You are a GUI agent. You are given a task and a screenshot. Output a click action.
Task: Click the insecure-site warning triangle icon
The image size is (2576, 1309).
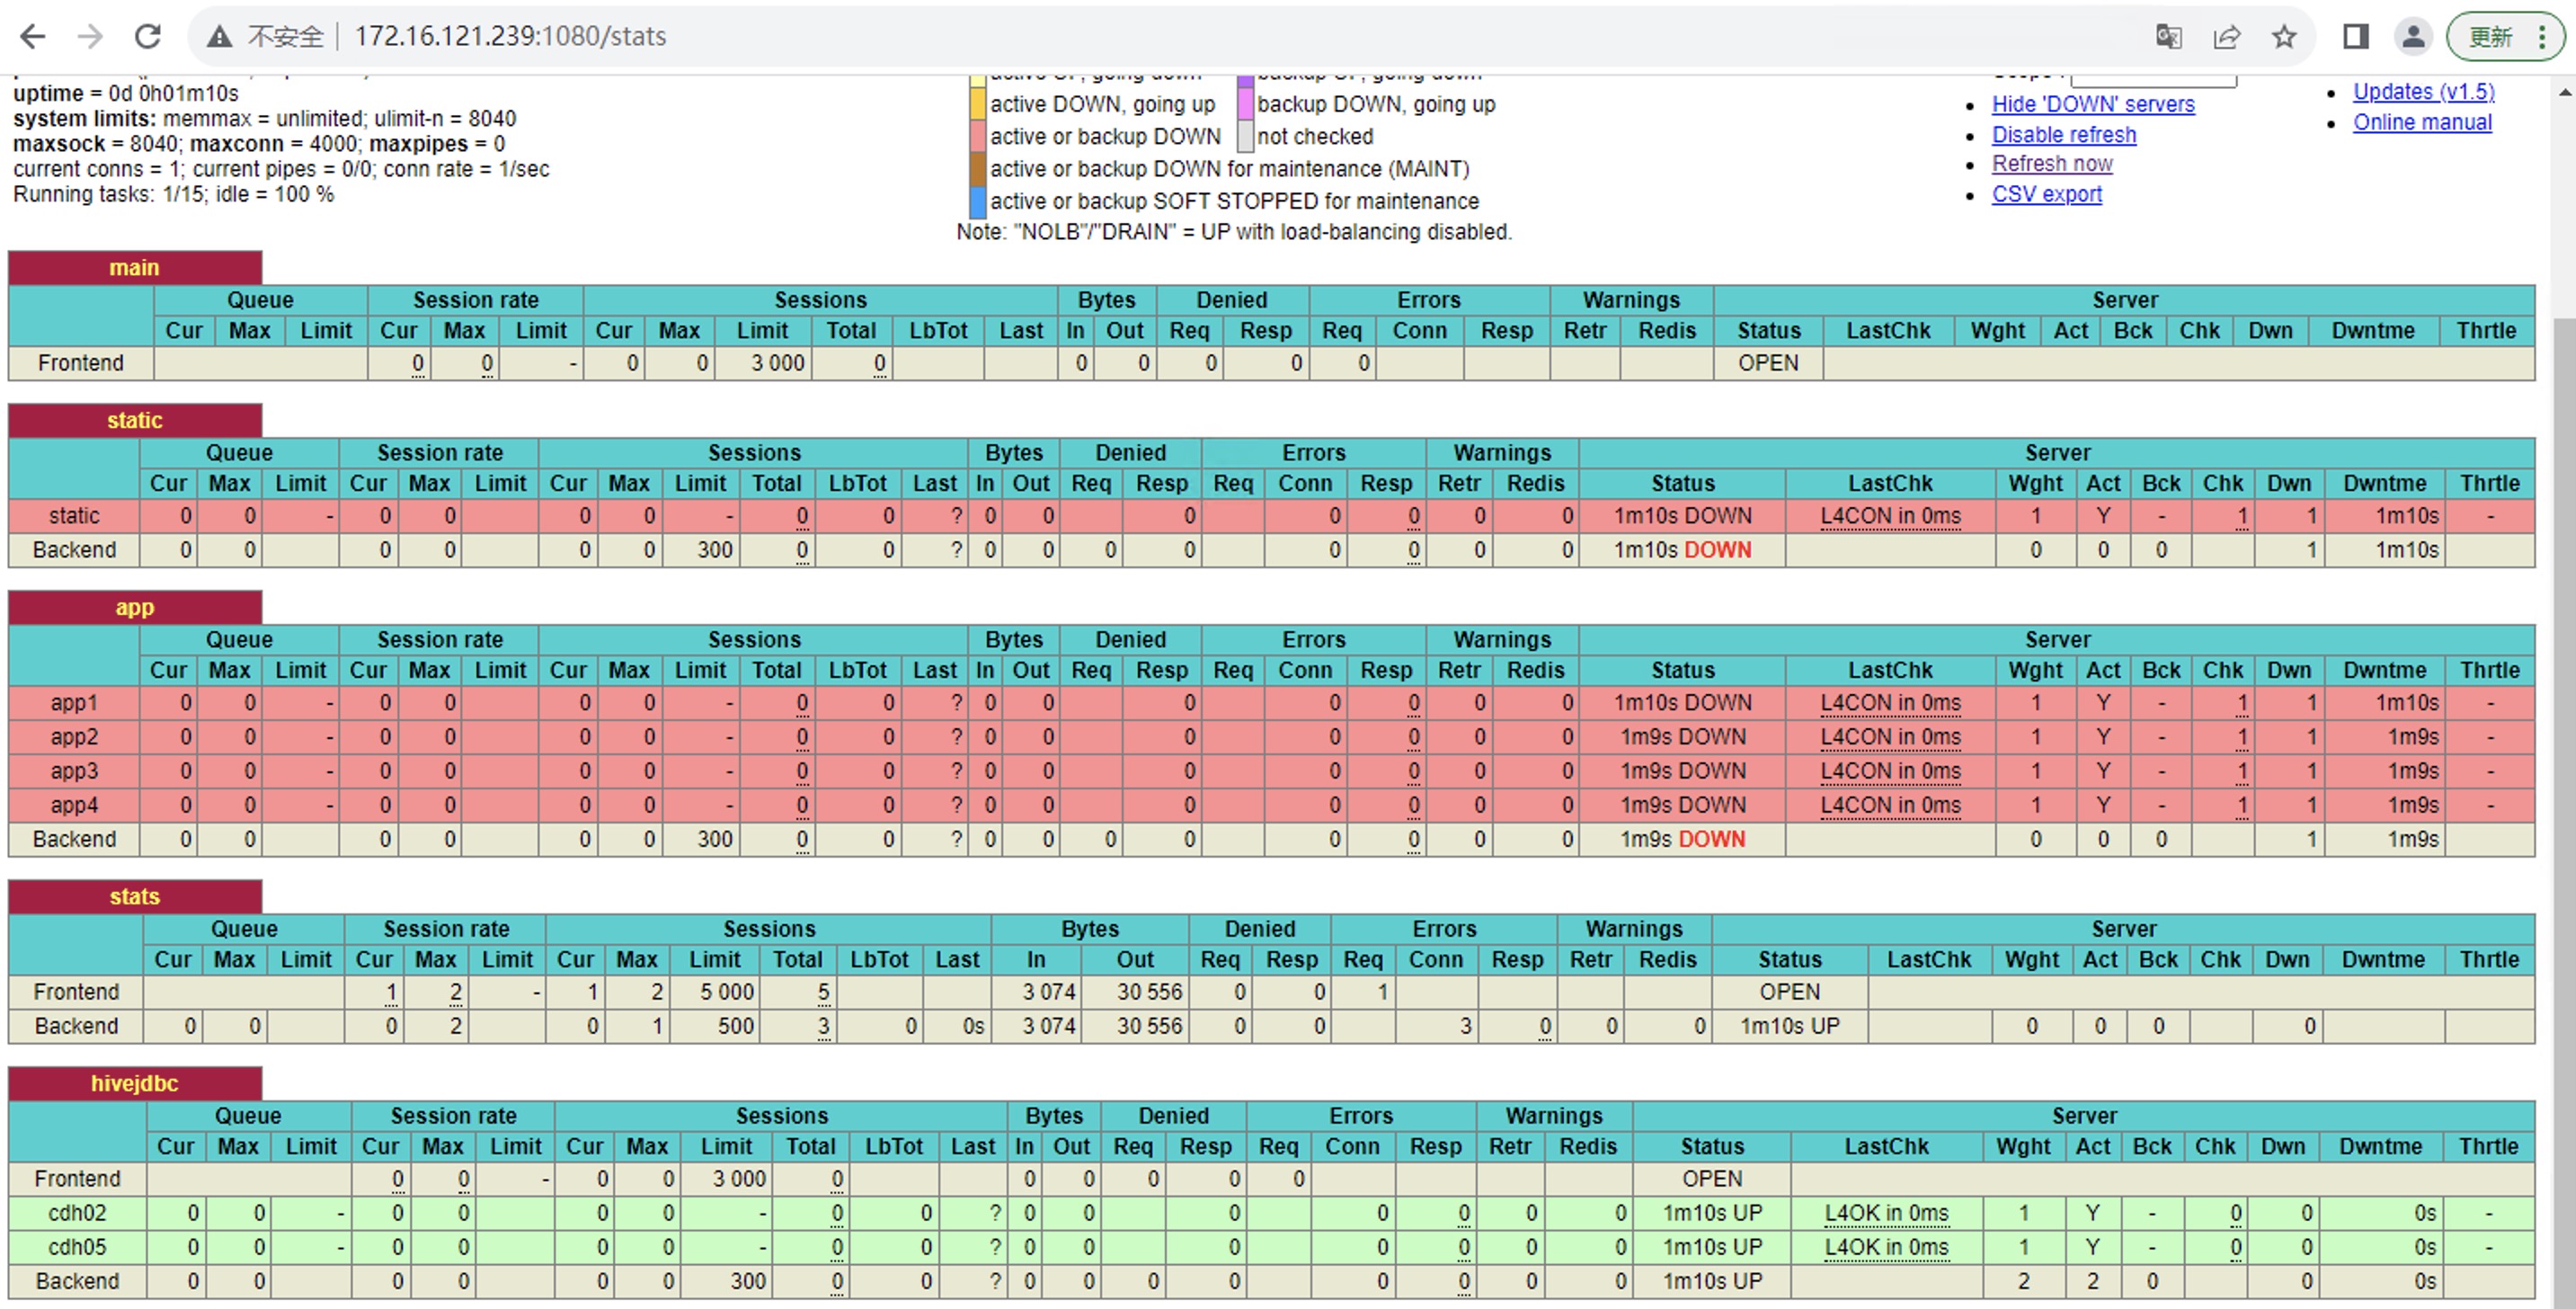click(x=219, y=37)
